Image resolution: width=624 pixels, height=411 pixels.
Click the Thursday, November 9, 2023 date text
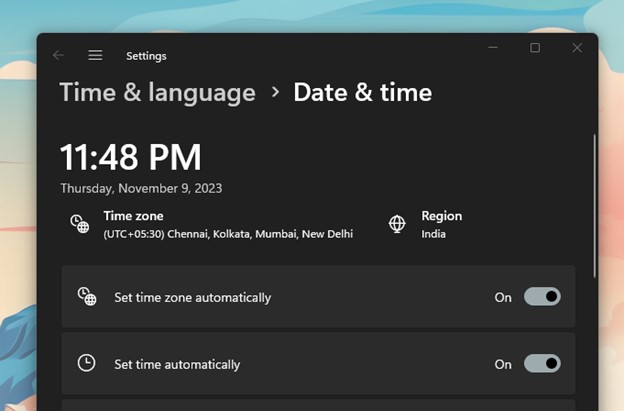tap(141, 188)
